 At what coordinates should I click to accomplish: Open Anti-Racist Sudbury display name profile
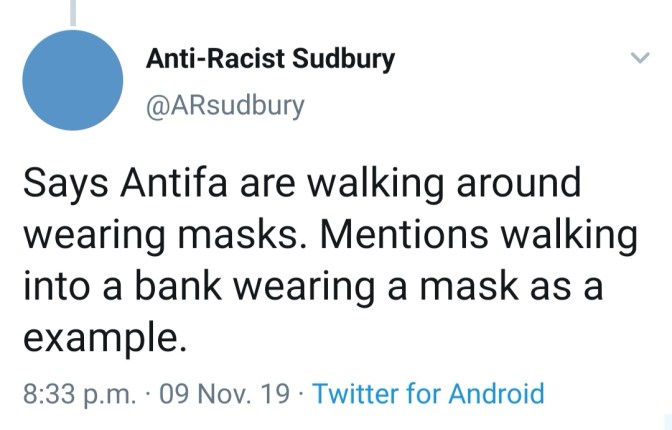270,59
